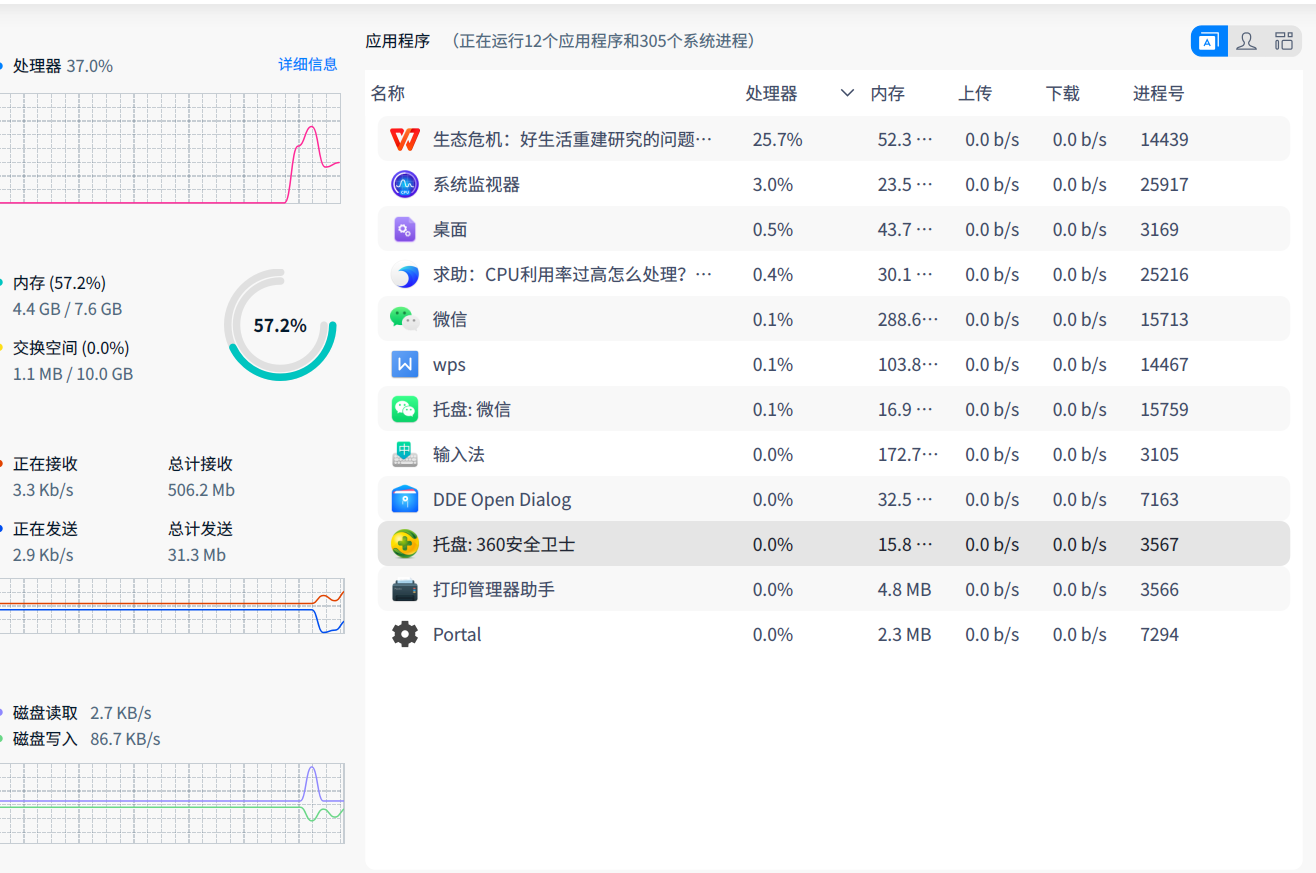Viewport: 1316px width, 873px height.
Task: Click the 打印管理器助手 printer icon
Action: tap(404, 589)
